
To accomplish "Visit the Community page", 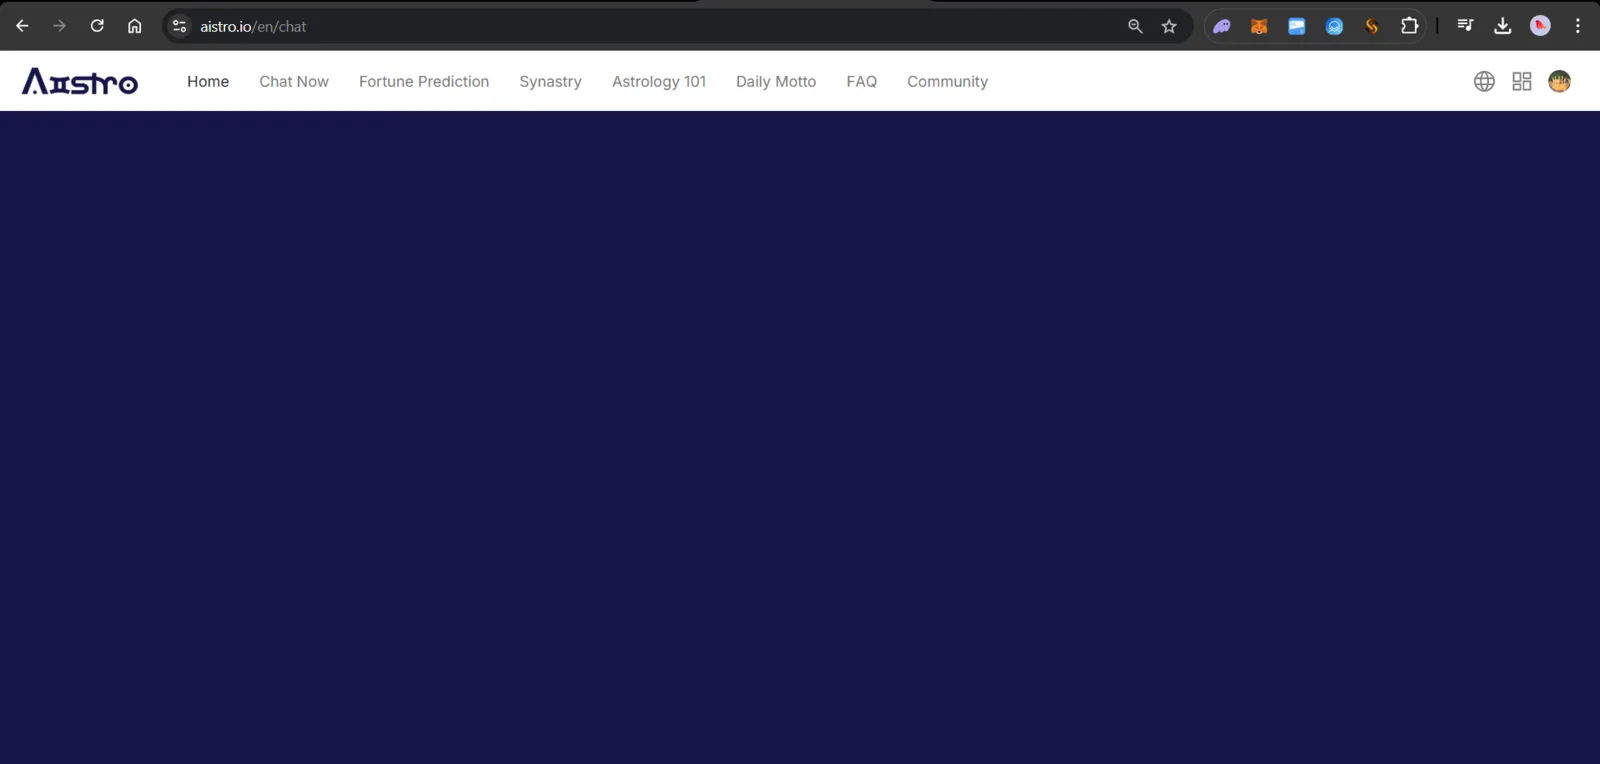I will 947,81.
